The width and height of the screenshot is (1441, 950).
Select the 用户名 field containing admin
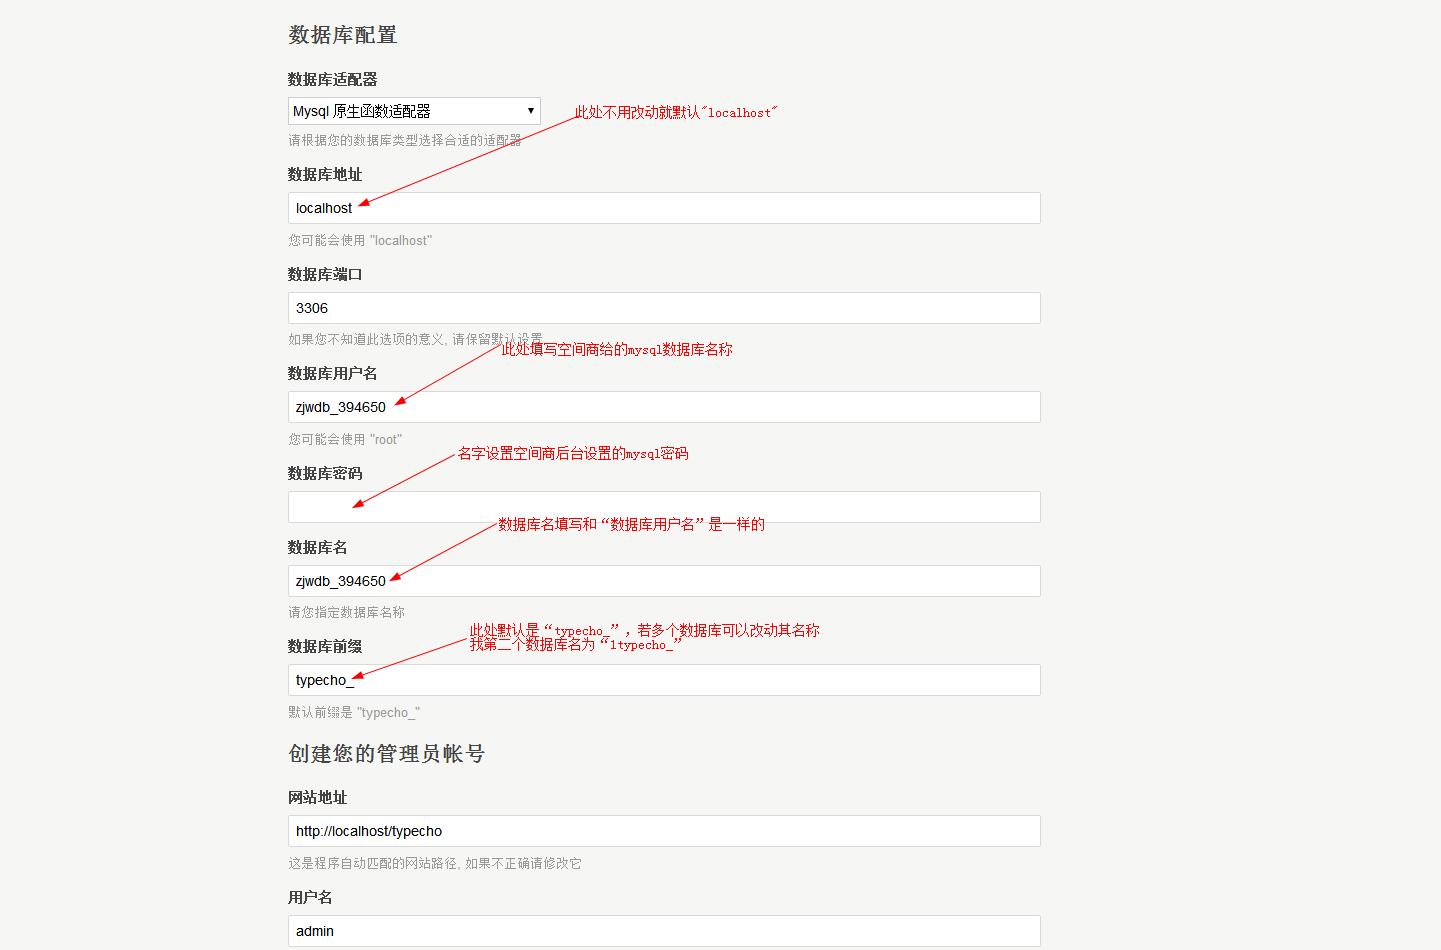click(x=664, y=931)
